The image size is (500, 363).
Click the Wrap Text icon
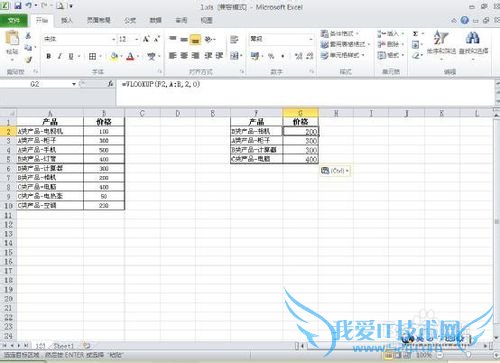coord(234,39)
